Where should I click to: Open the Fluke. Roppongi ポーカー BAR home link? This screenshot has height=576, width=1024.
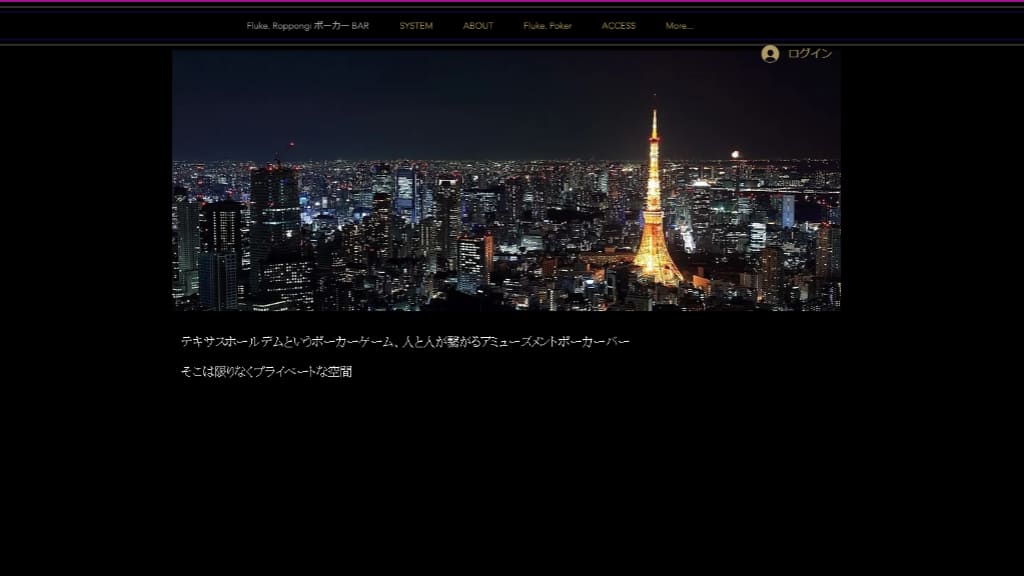(x=308, y=26)
